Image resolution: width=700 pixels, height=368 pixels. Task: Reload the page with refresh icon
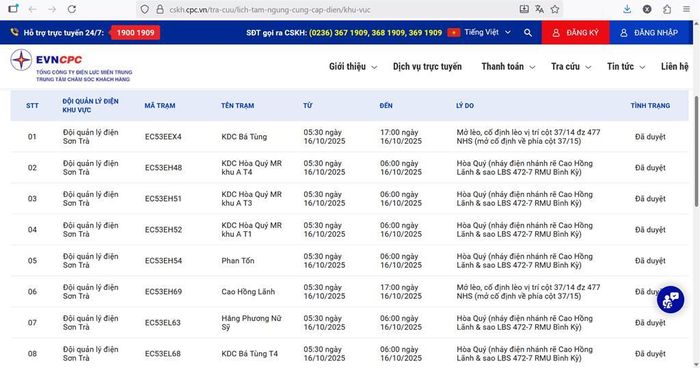pyautogui.click(x=71, y=9)
